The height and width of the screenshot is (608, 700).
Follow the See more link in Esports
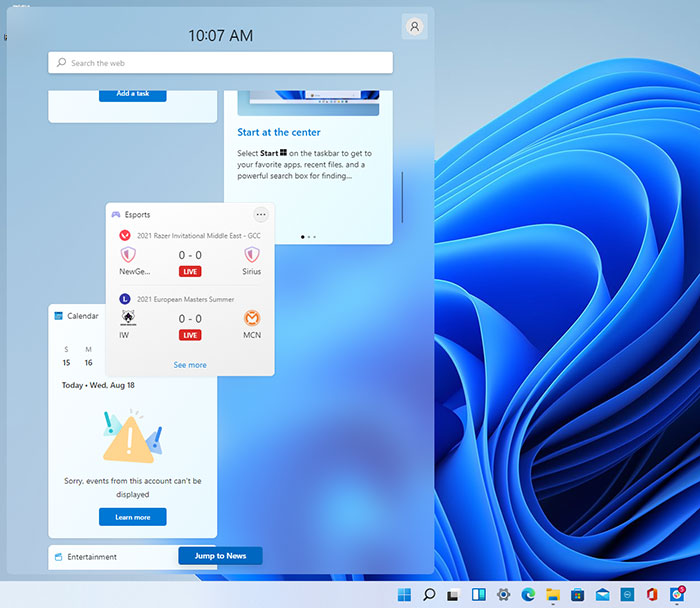190,365
